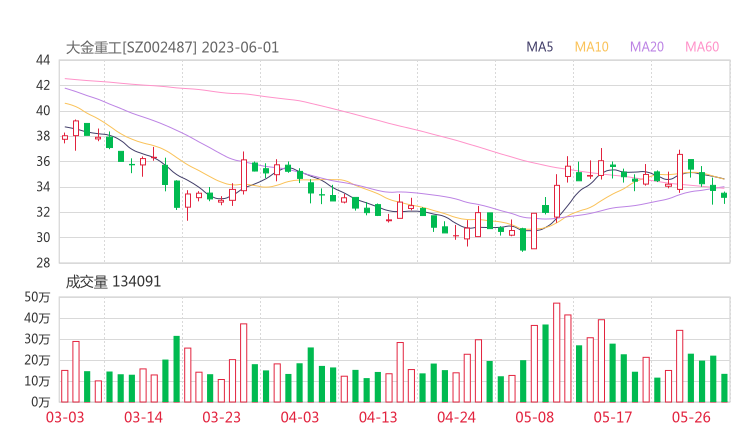Click the 05-17 date label
Screen dimensions: 740x440
click(x=613, y=417)
